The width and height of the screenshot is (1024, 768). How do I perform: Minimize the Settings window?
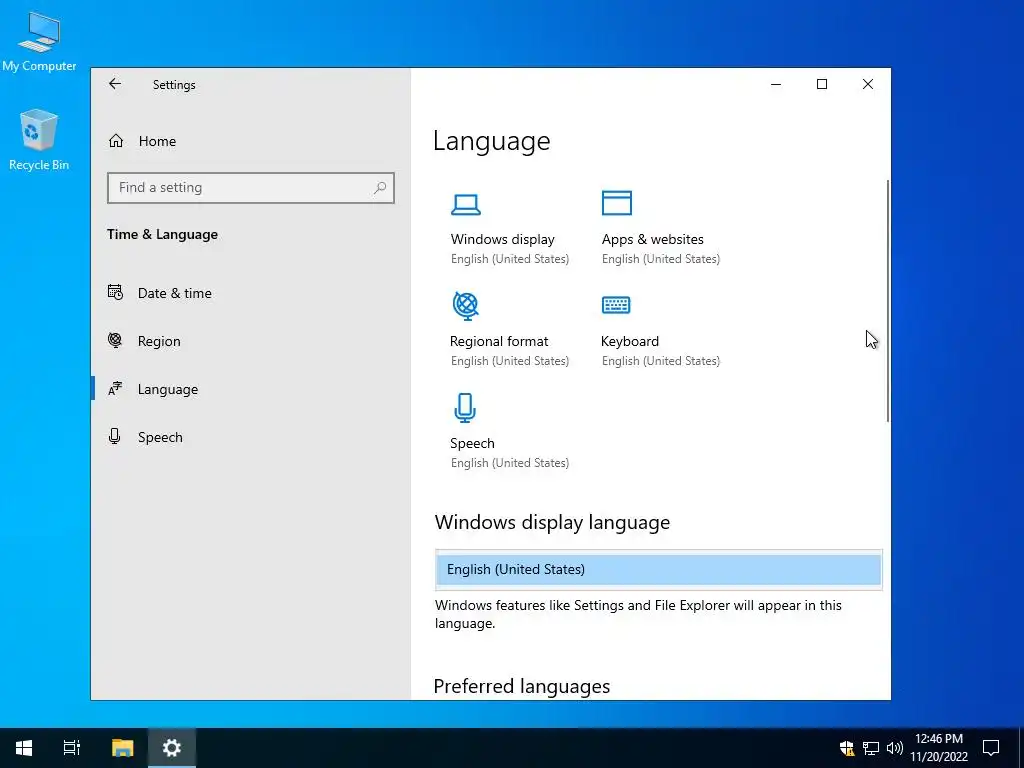(x=776, y=84)
